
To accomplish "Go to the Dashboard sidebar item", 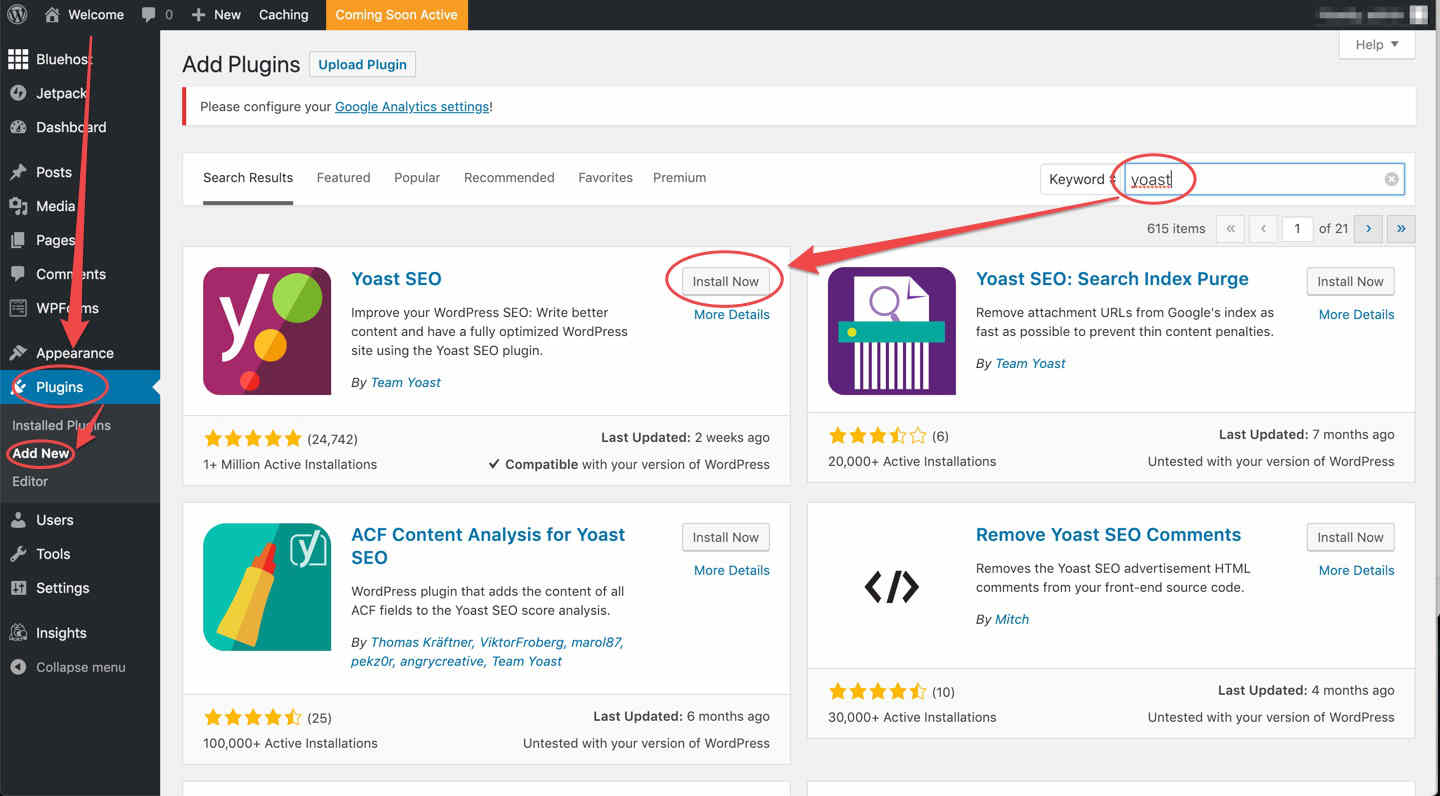I will coord(80,127).
